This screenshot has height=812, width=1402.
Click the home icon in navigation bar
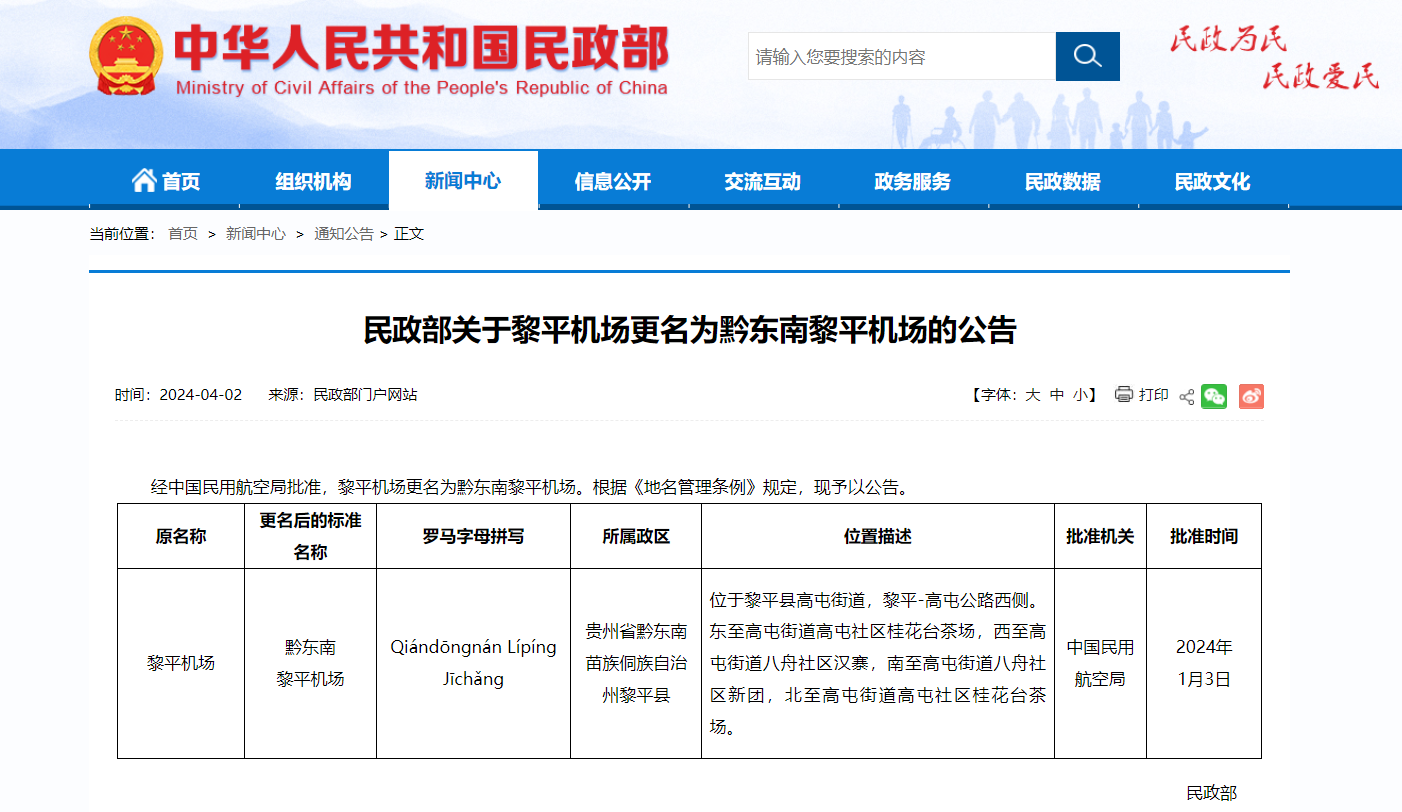[x=144, y=180]
